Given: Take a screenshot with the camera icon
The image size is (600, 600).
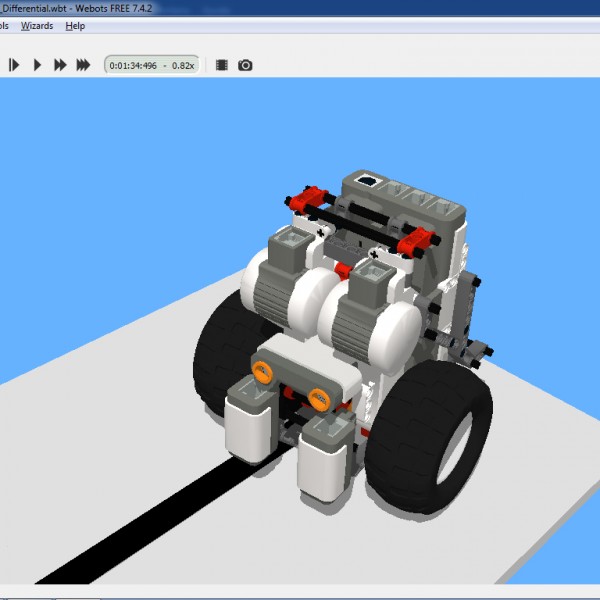Looking at the screenshot, I should [245, 65].
